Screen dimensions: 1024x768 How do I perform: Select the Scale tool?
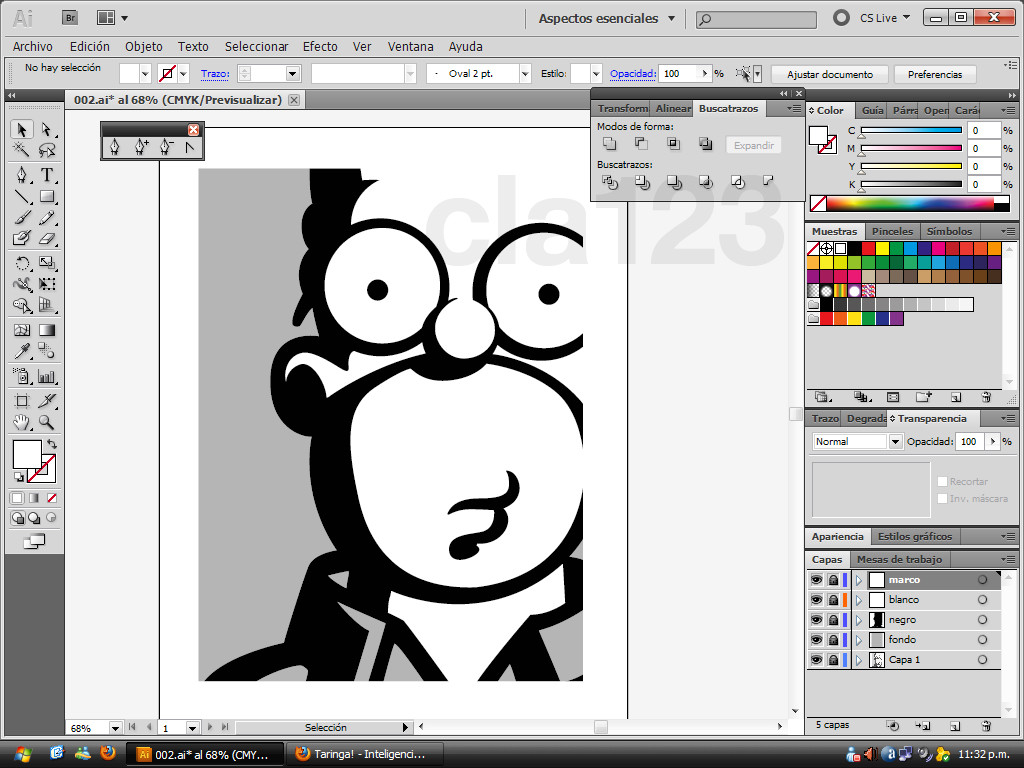click(x=46, y=263)
